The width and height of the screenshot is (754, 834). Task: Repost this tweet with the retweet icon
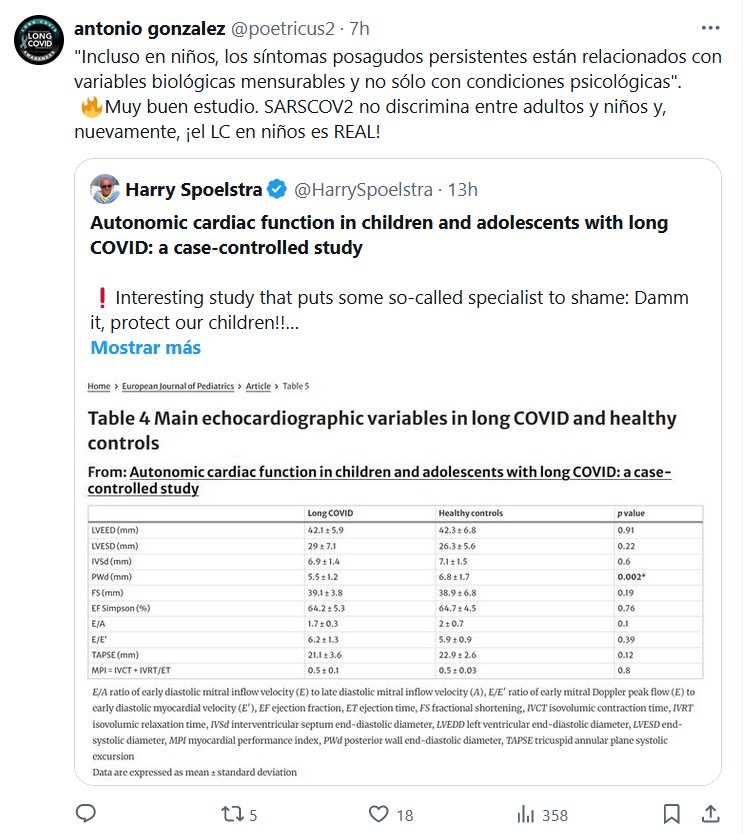tap(231, 814)
